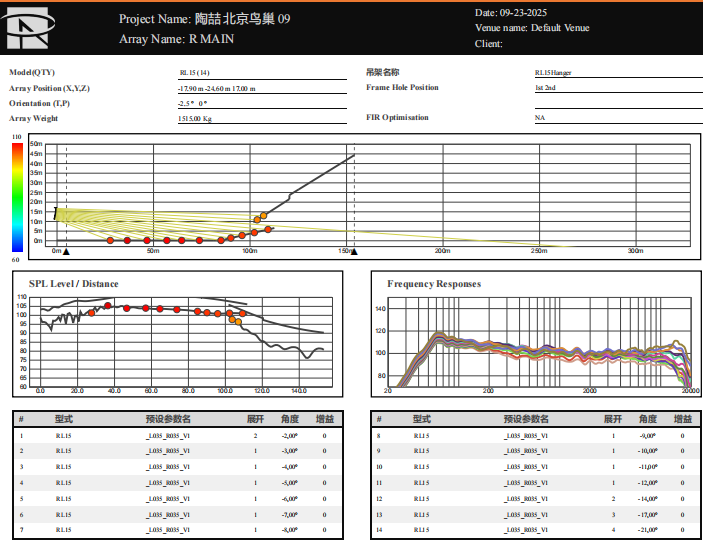Click the Orientation (T,P) label
Viewport: 703px width, 542px height.
pyautogui.click(x=39, y=104)
